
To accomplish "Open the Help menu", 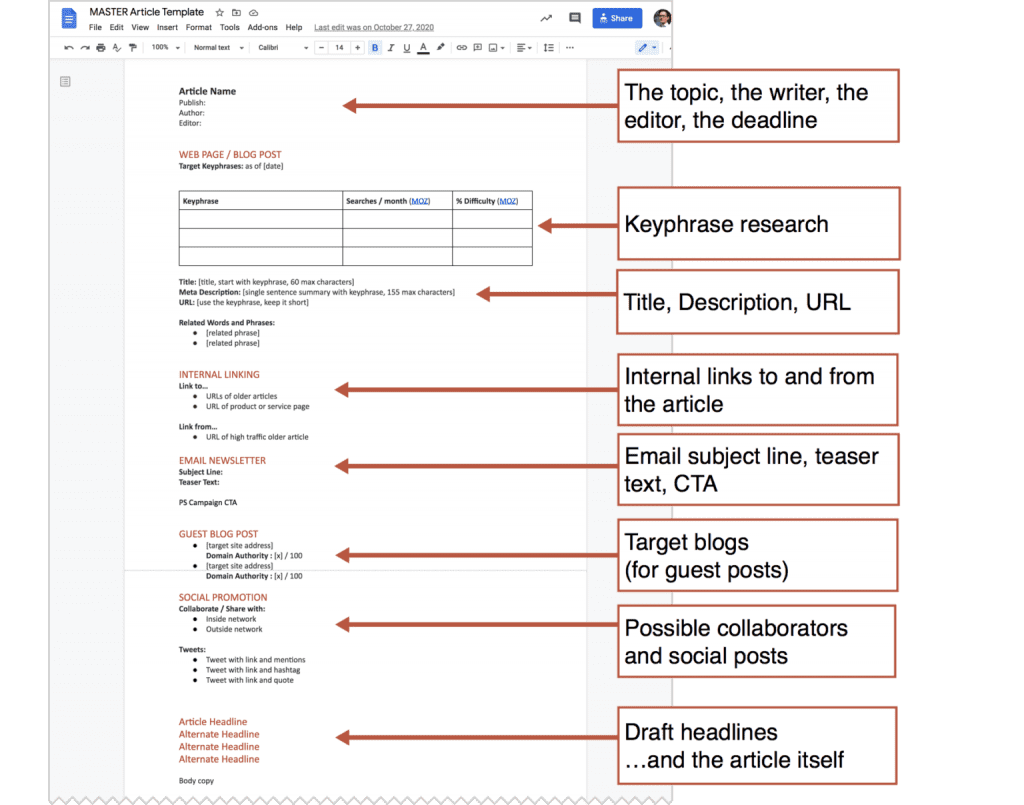I will pyautogui.click(x=294, y=27).
